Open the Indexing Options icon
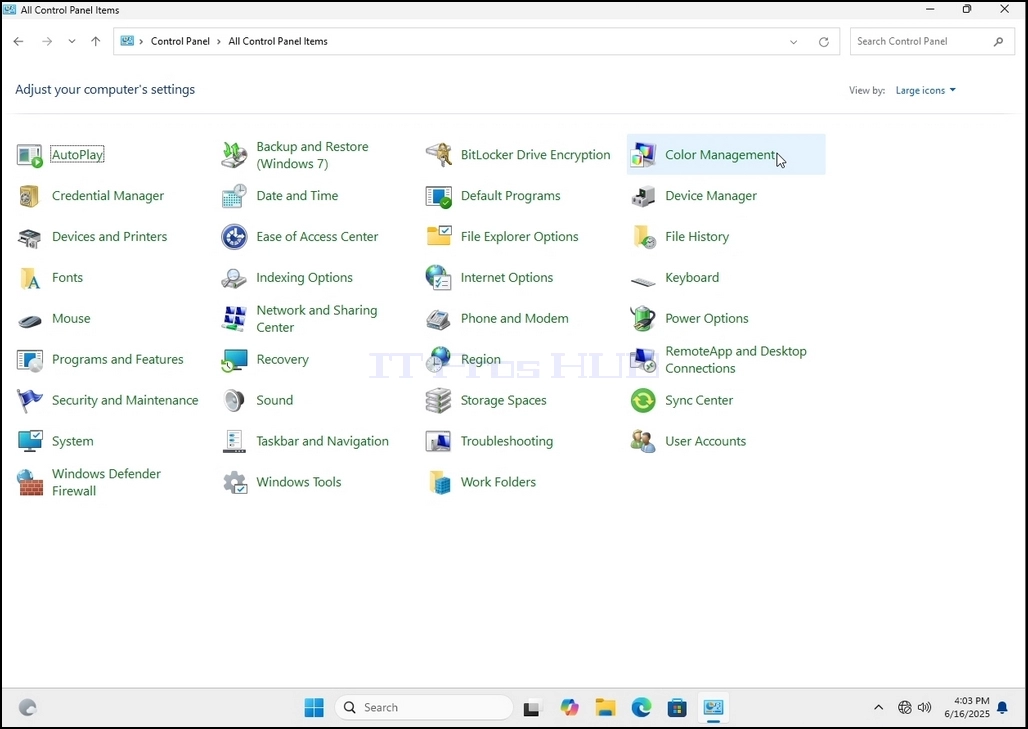 coord(234,278)
